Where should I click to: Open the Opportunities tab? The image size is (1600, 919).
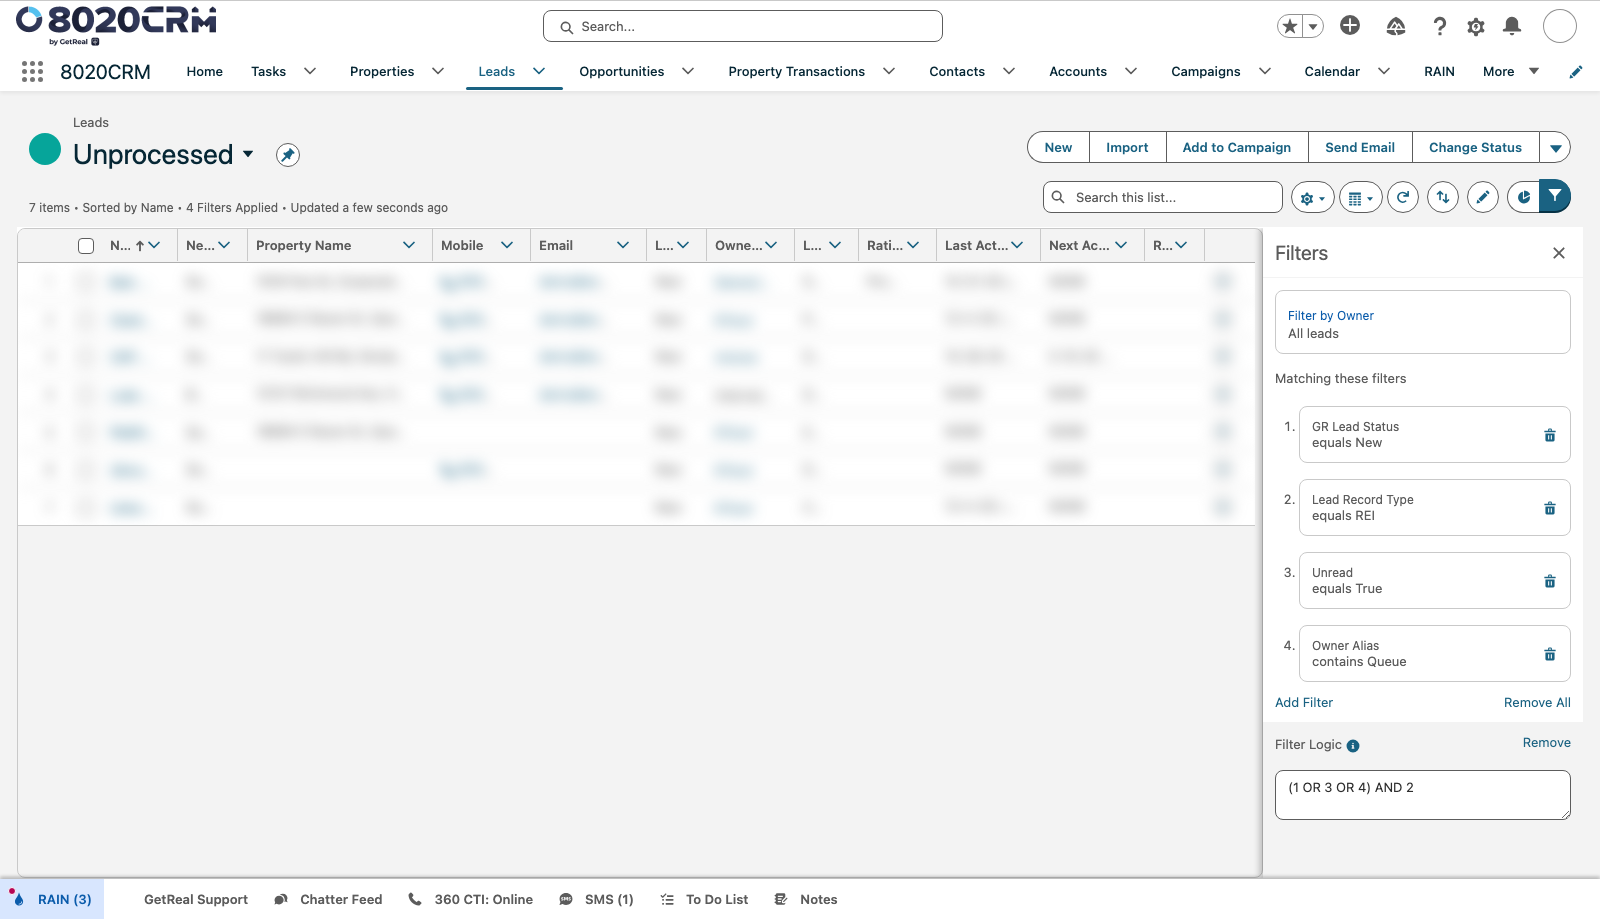pos(621,71)
